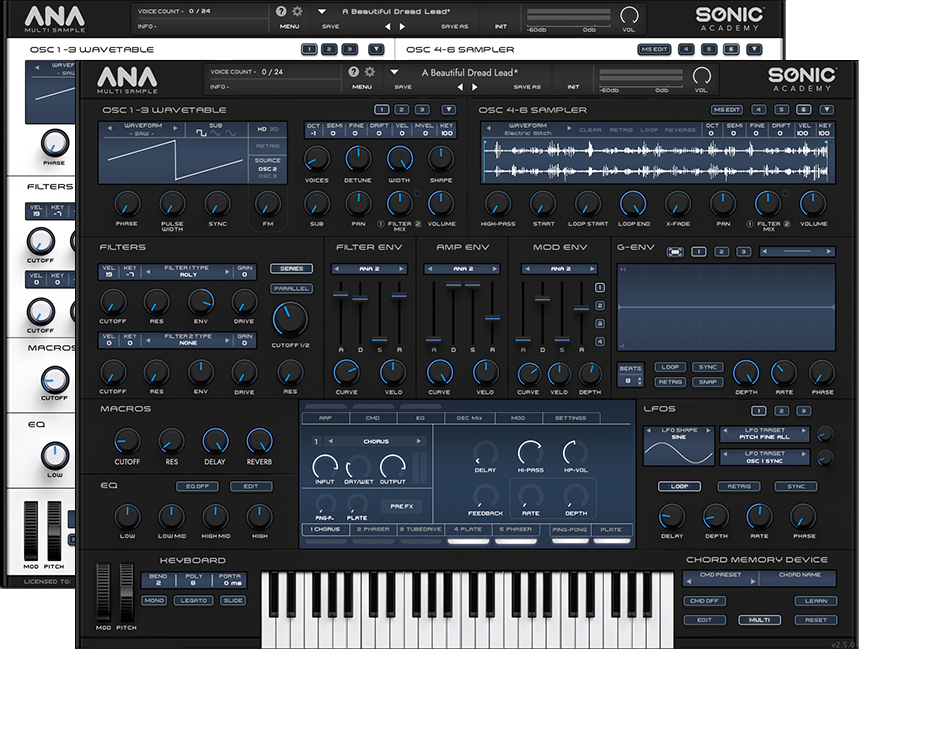Open the SETTINGS tab in the effects panel
934x736 pixels.
(x=570, y=416)
